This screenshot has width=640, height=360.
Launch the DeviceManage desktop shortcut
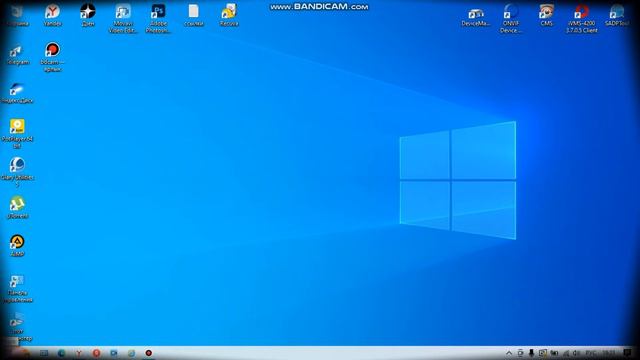point(476,17)
